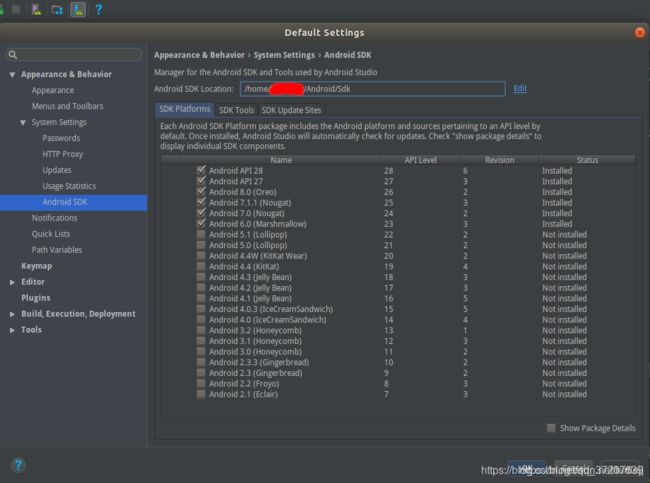Expand the Editor tree arrow
Viewport: 650px width, 483px height.
click(12, 282)
